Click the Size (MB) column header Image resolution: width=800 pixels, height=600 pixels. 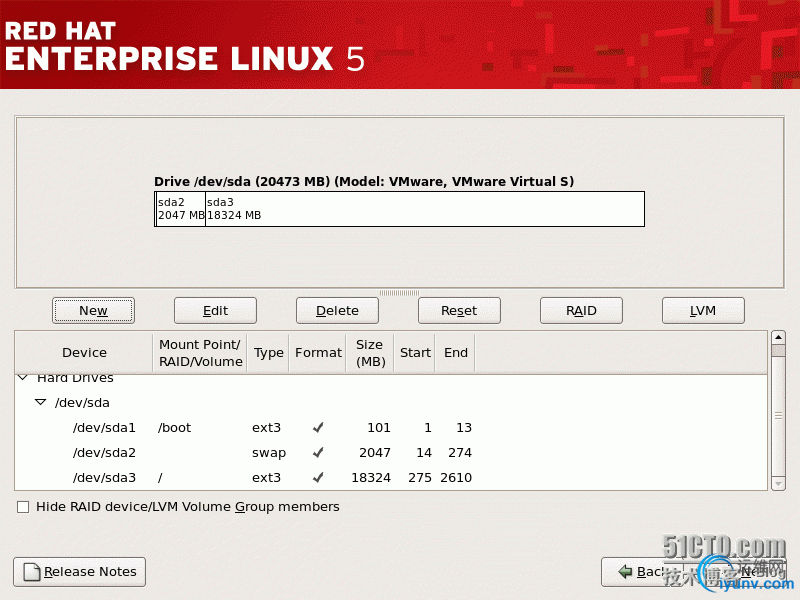pos(370,353)
